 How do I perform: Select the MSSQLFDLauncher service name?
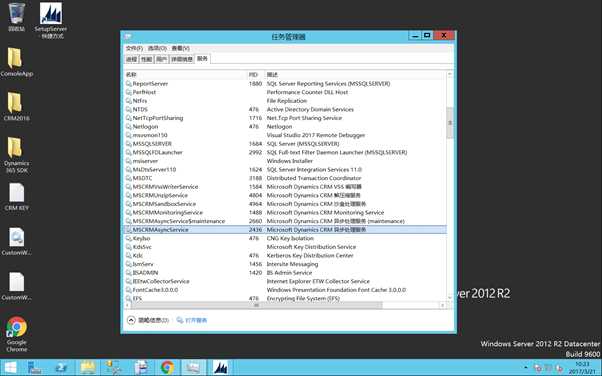point(157,152)
